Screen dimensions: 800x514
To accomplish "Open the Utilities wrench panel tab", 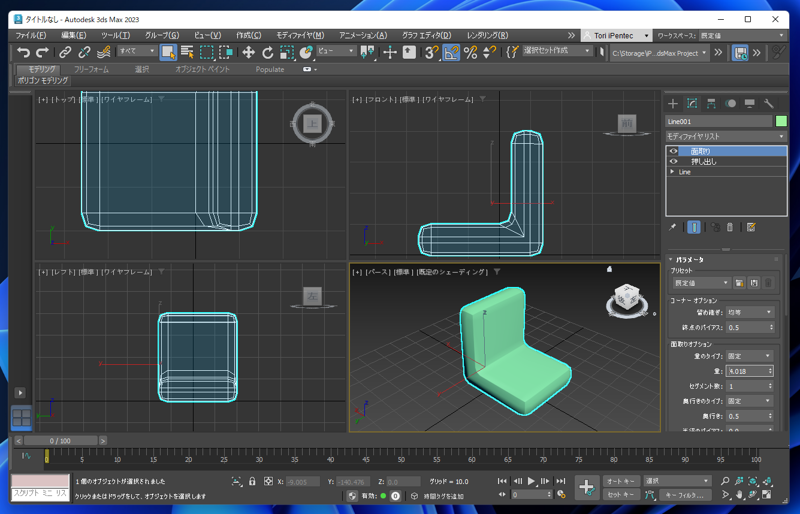I will 768,104.
